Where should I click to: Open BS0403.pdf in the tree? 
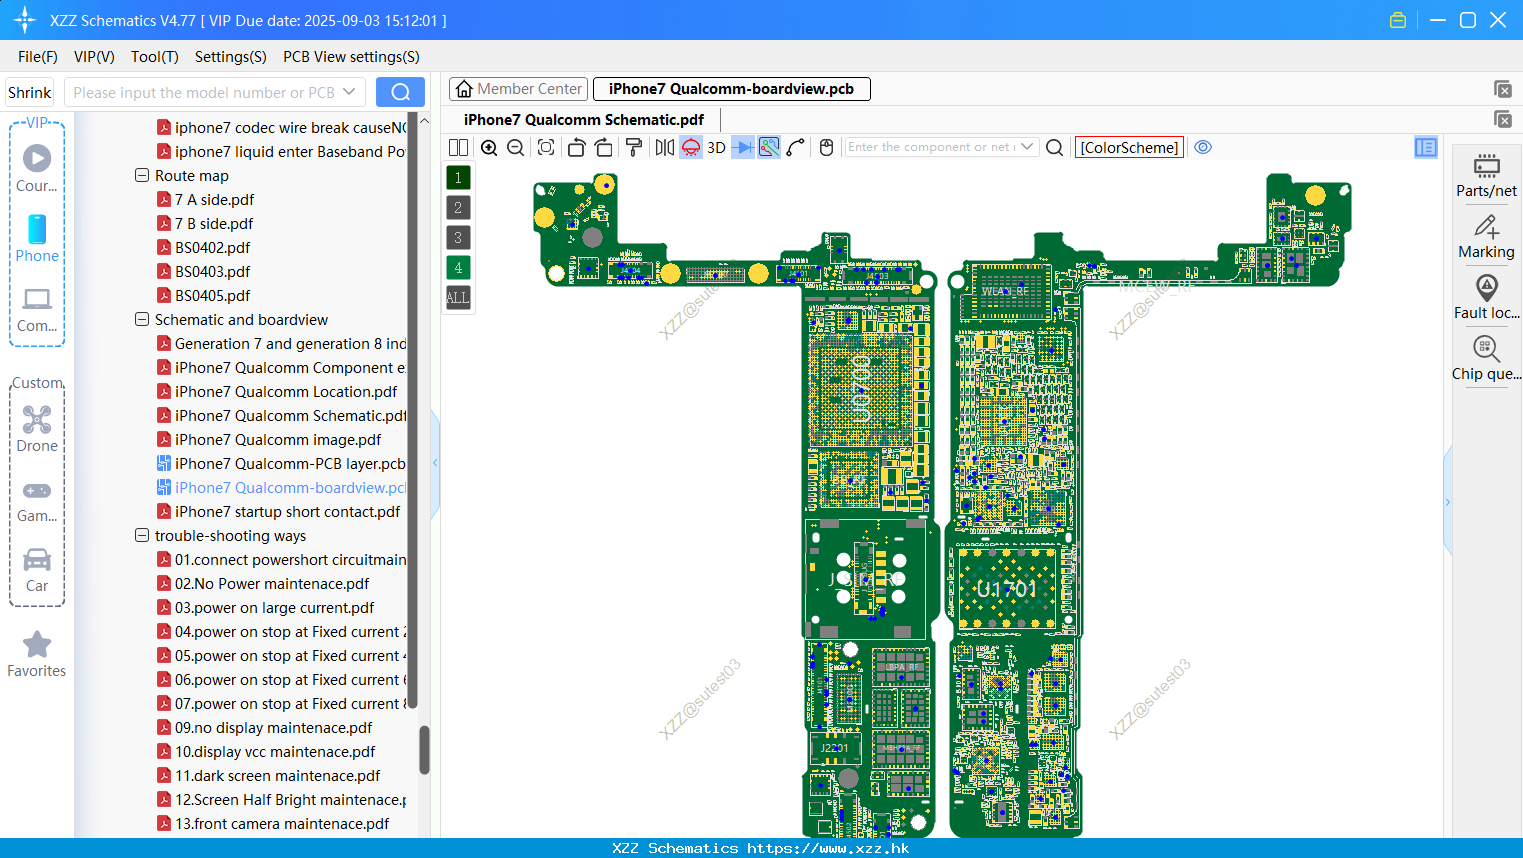click(x=212, y=272)
